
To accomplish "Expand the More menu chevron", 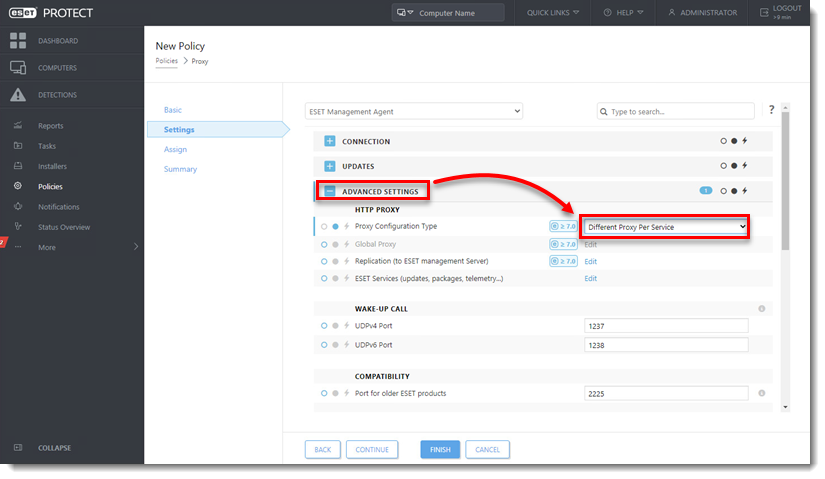I will coord(136,247).
